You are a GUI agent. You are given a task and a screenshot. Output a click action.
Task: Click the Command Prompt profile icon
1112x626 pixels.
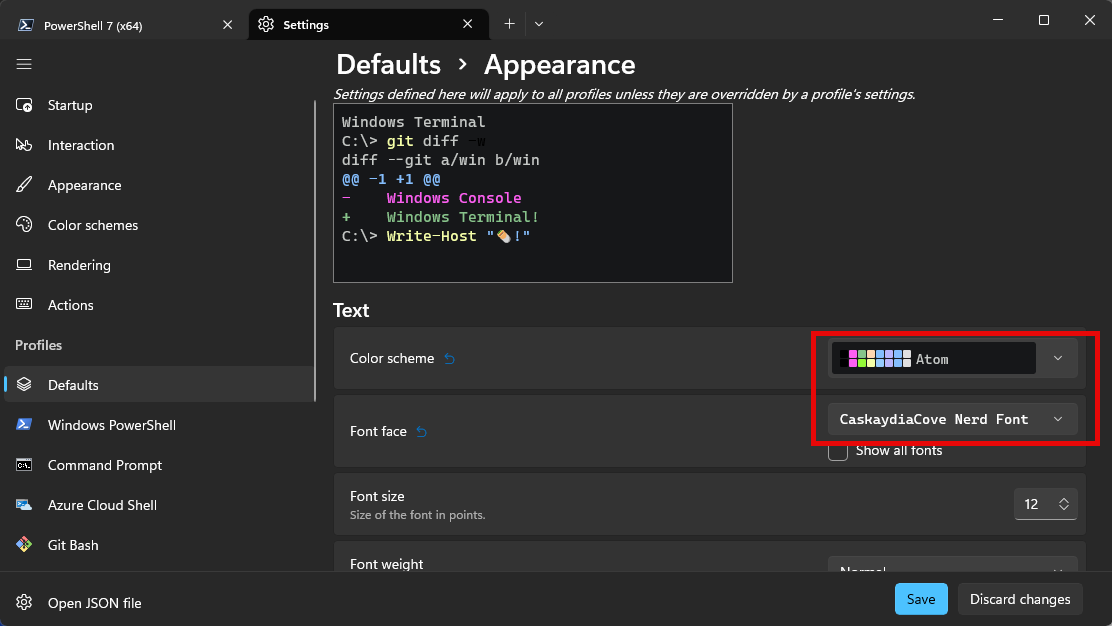pos(24,465)
